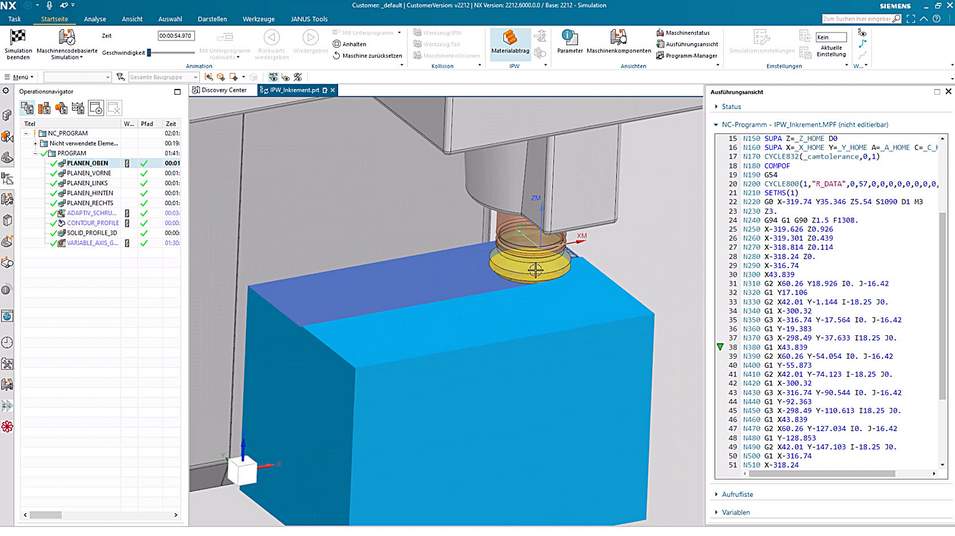
Task: Open the JANUS Tools tab
Action: pyautogui.click(x=309, y=19)
